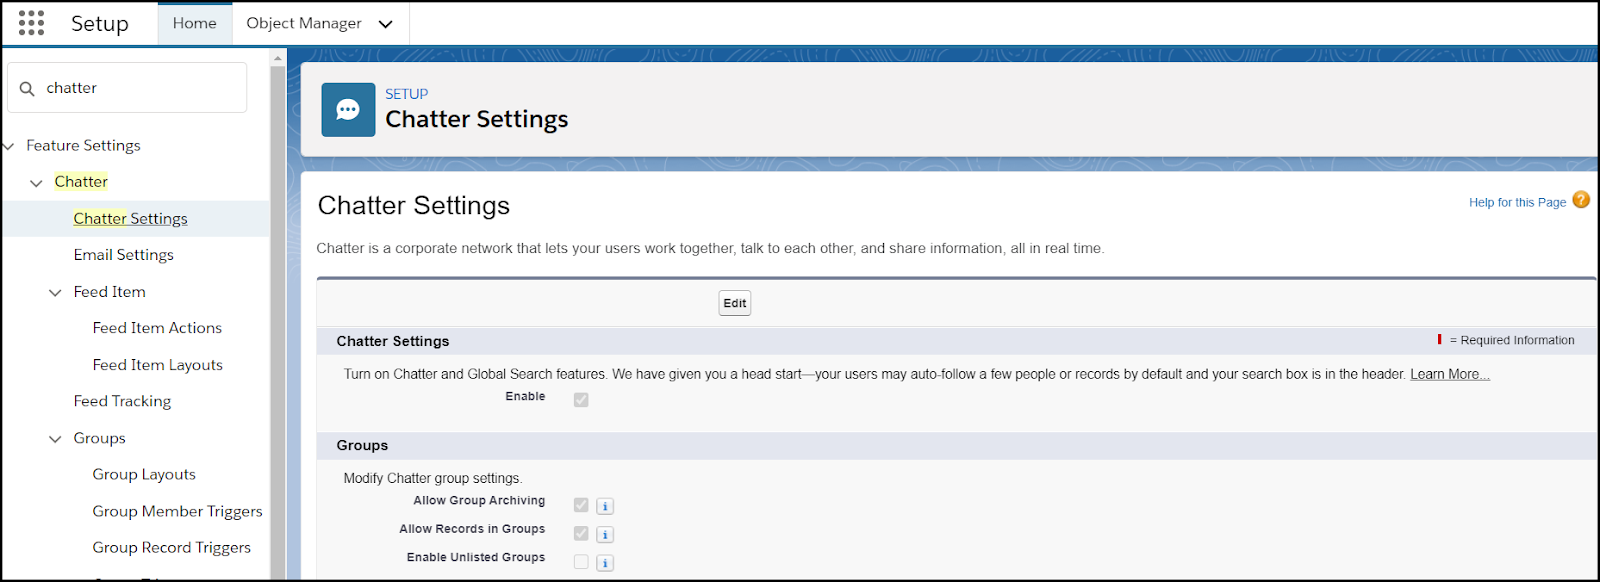The width and height of the screenshot is (1600, 582).
Task: Open the Learn More link
Action: (x=1450, y=374)
